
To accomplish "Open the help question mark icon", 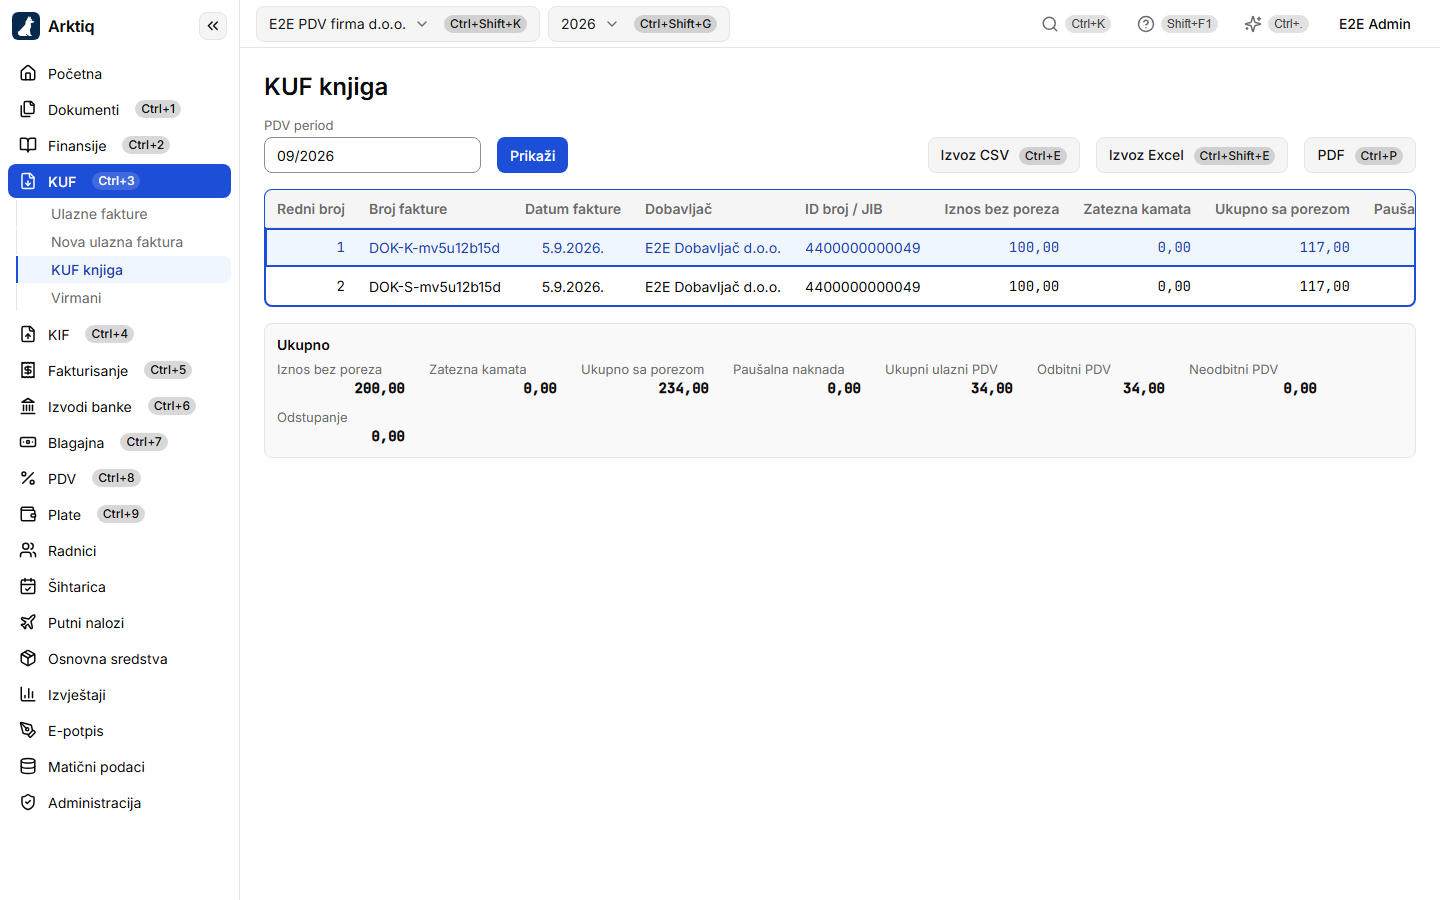I will pos(1146,24).
